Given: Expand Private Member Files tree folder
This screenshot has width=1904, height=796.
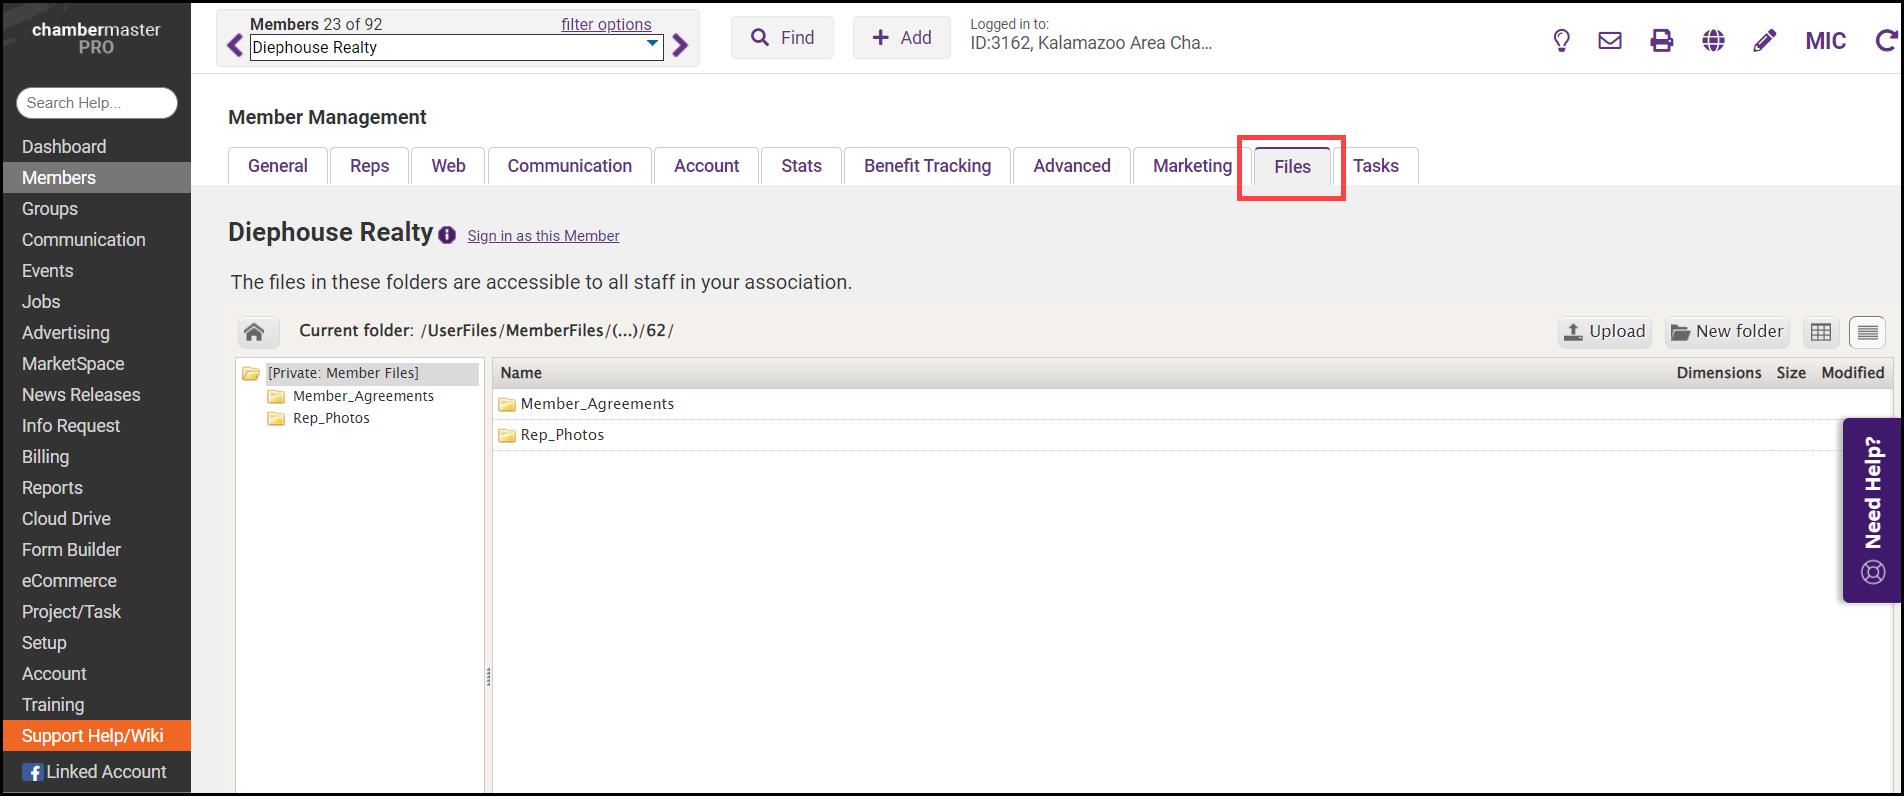Looking at the screenshot, I should click(251, 374).
